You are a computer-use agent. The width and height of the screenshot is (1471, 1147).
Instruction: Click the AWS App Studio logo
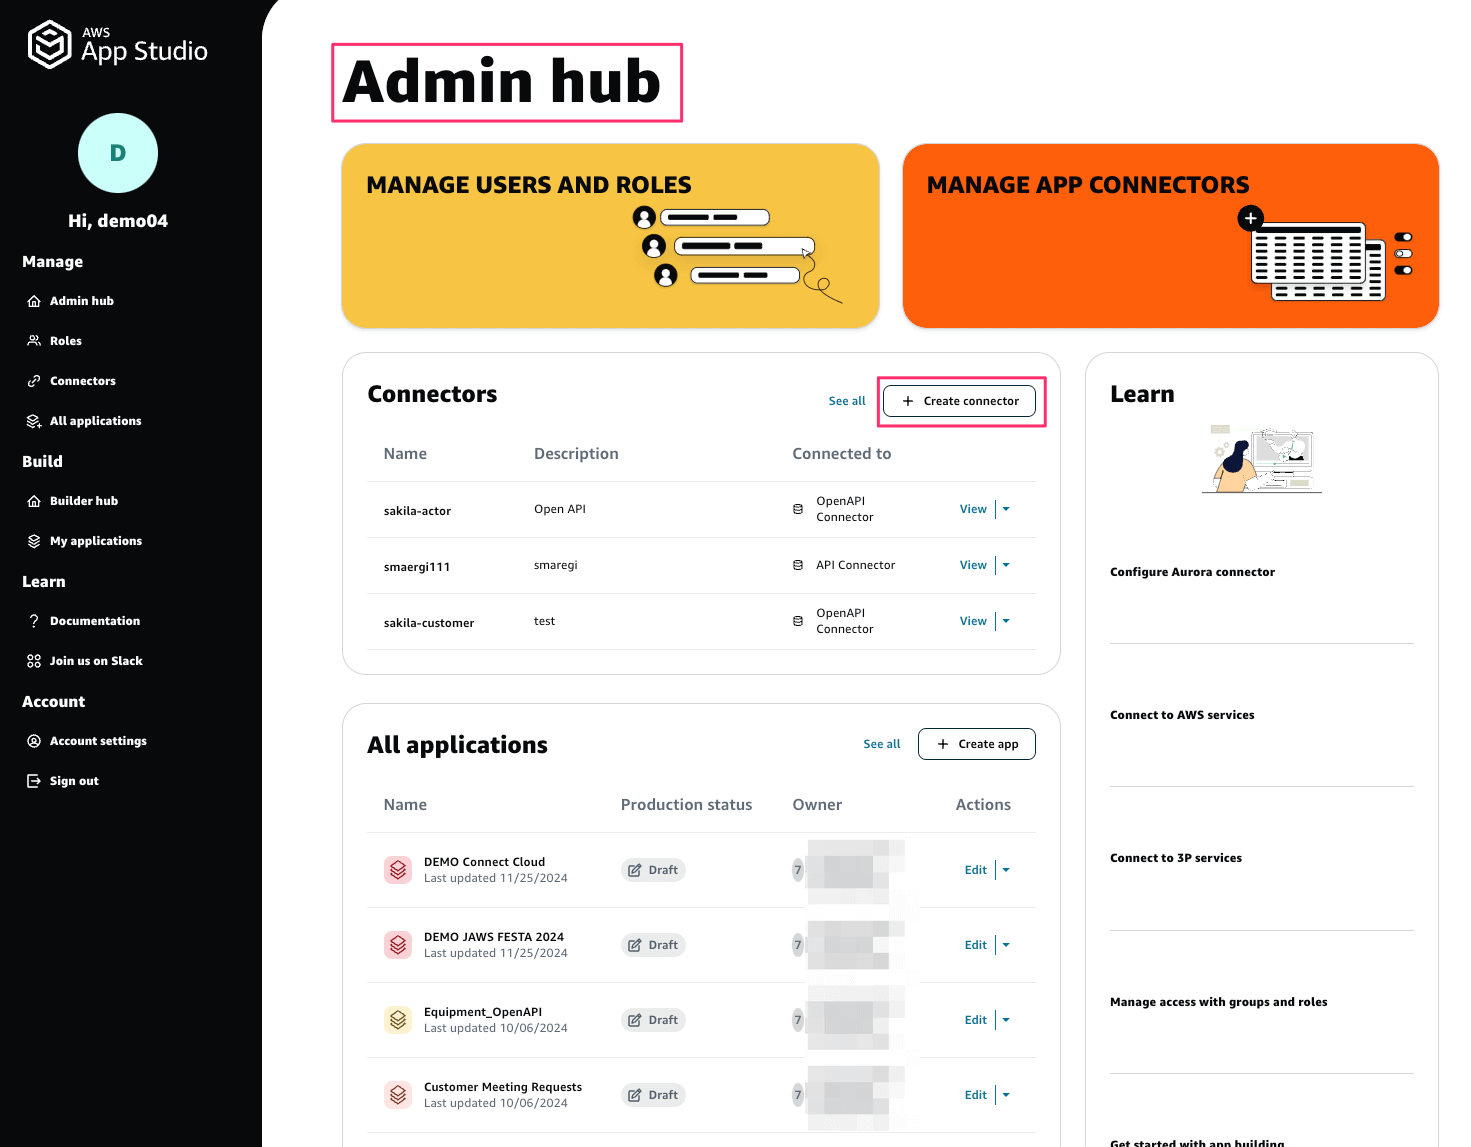[118, 45]
